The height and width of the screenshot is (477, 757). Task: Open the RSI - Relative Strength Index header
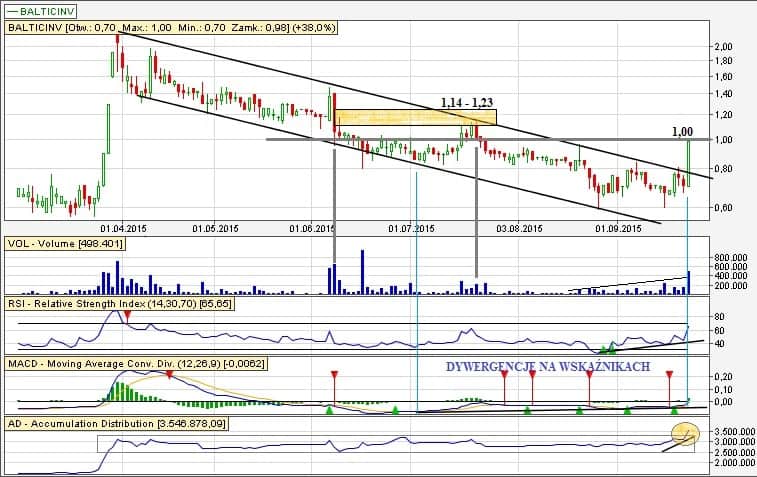[x=120, y=301]
